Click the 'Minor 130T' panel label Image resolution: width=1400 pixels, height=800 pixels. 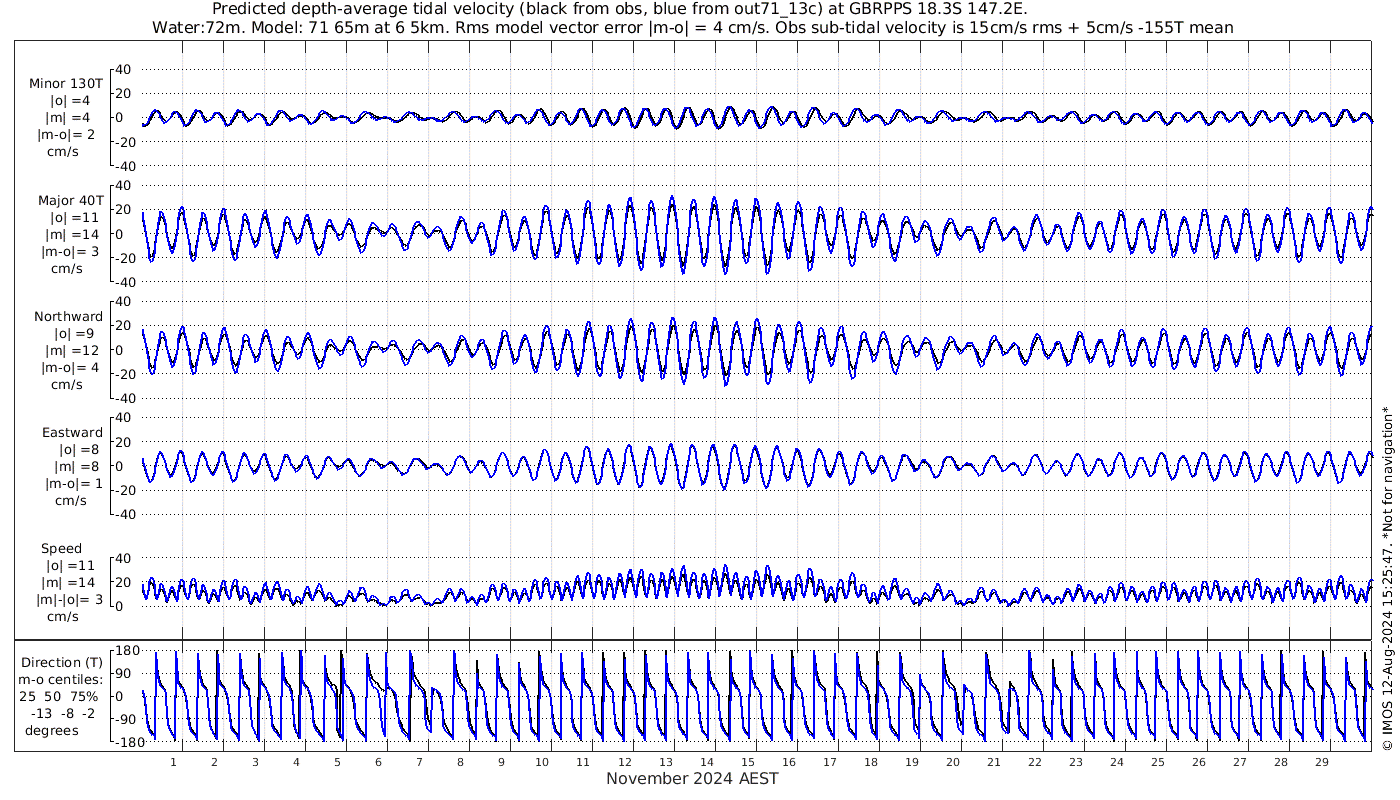(x=66, y=84)
